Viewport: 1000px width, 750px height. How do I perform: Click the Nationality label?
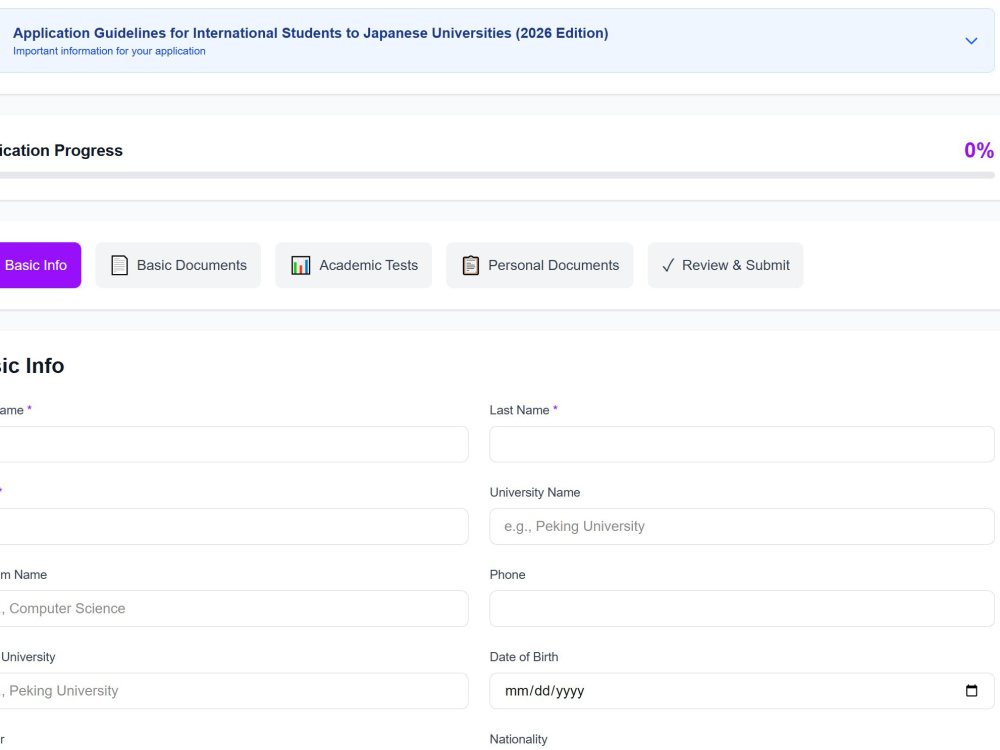[518, 739]
